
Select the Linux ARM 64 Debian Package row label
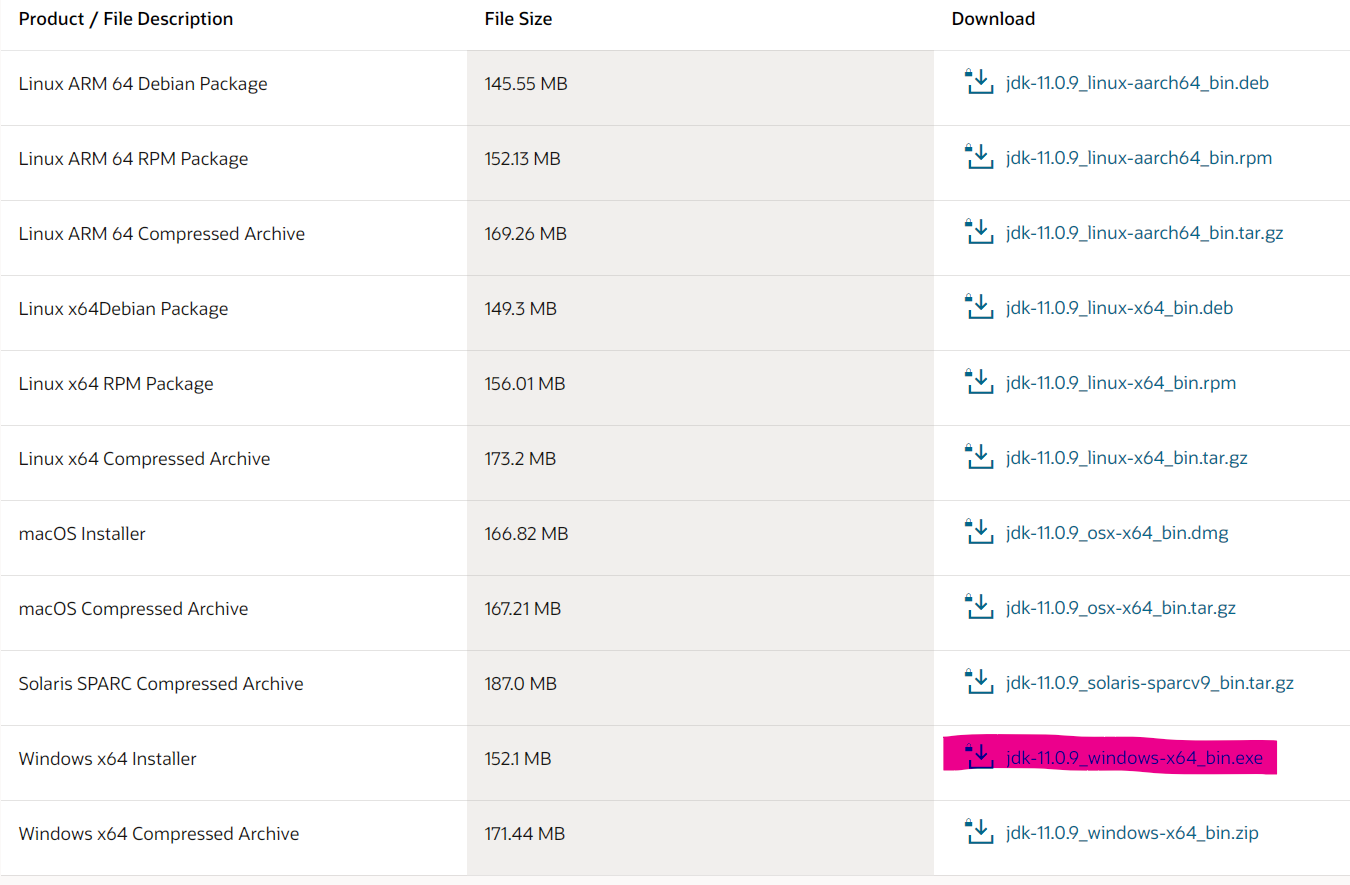[143, 84]
